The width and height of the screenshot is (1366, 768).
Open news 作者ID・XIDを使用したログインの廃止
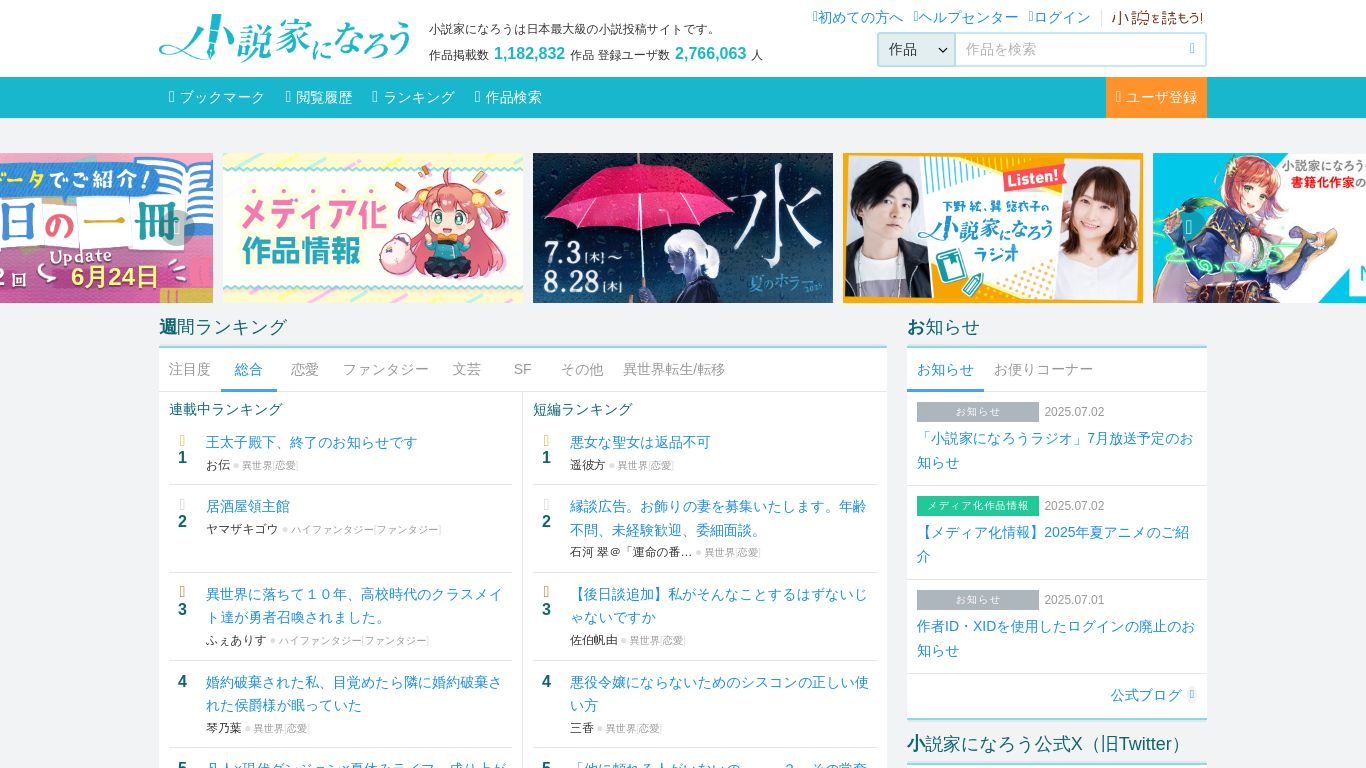tap(1056, 638)
